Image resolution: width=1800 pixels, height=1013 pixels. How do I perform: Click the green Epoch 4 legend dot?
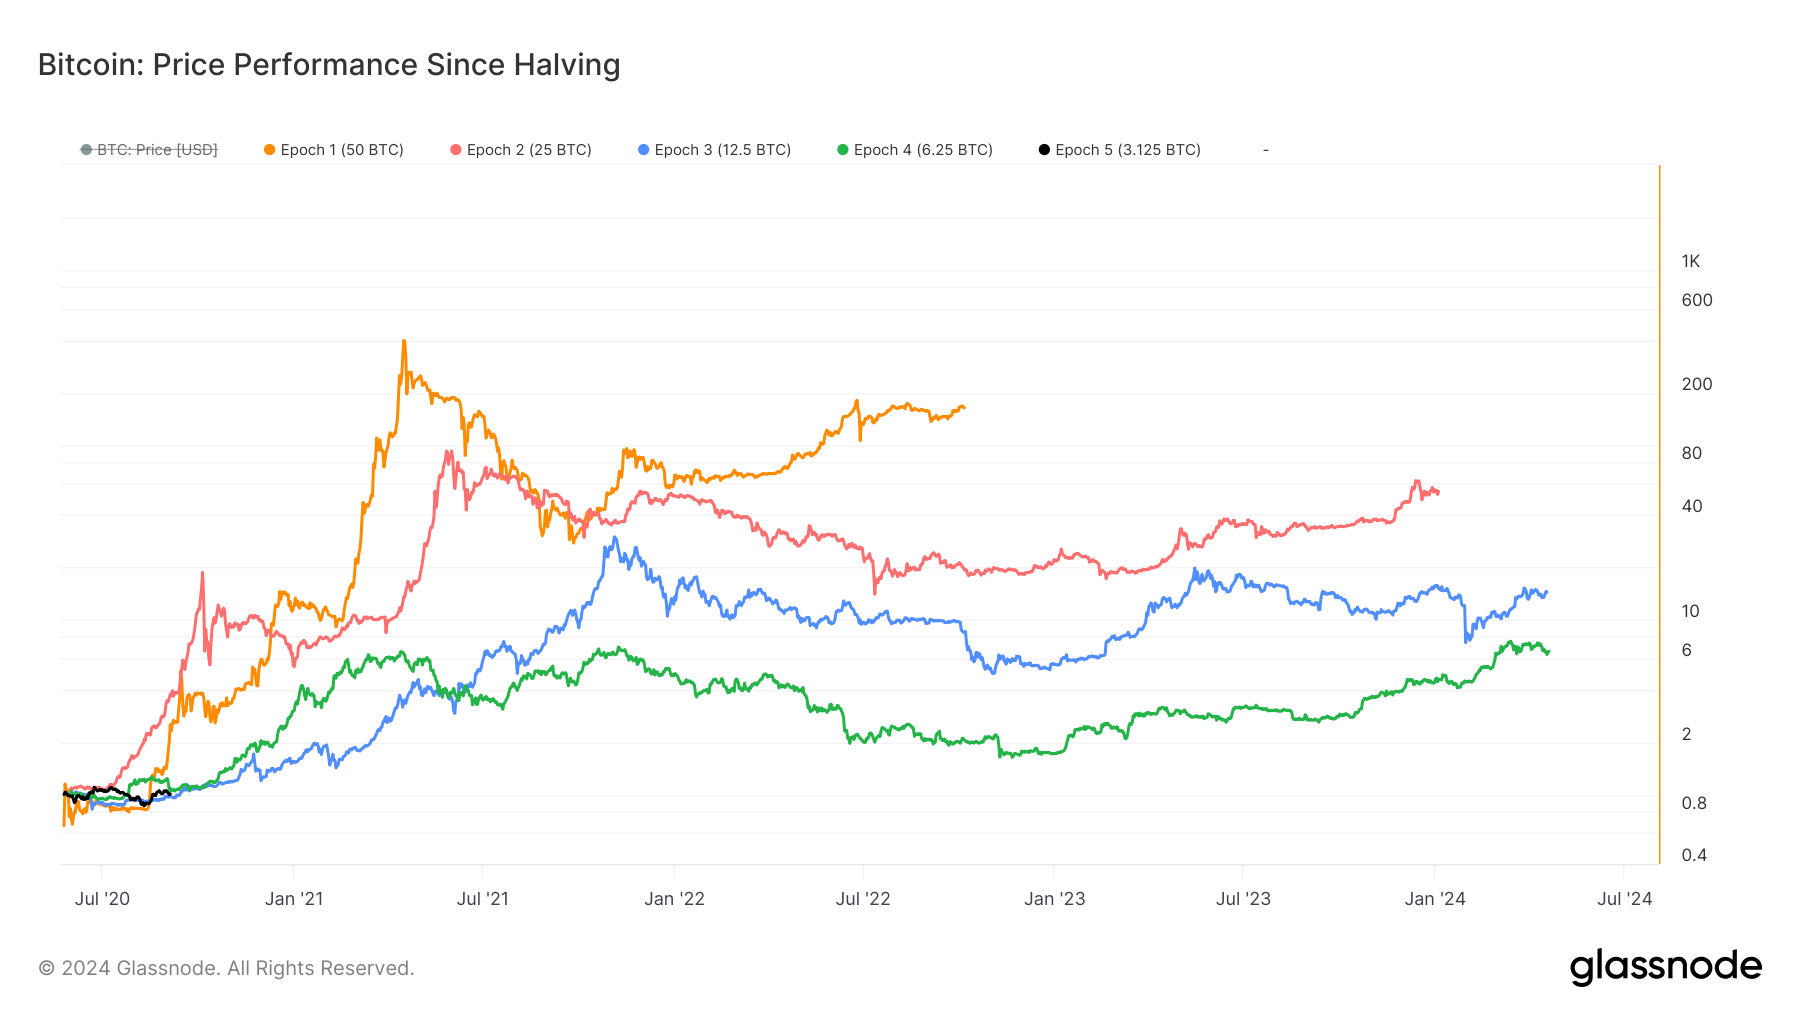click(843, 150)
